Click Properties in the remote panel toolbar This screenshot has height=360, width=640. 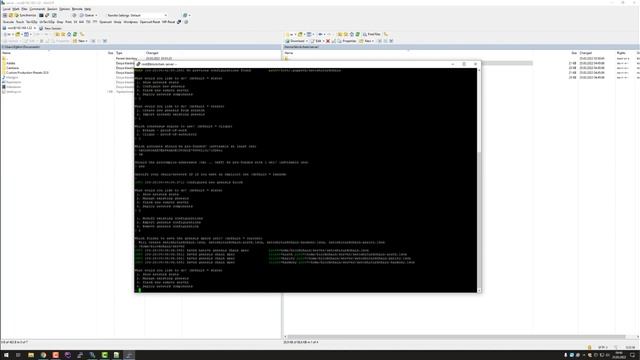[x=347, y=41]
